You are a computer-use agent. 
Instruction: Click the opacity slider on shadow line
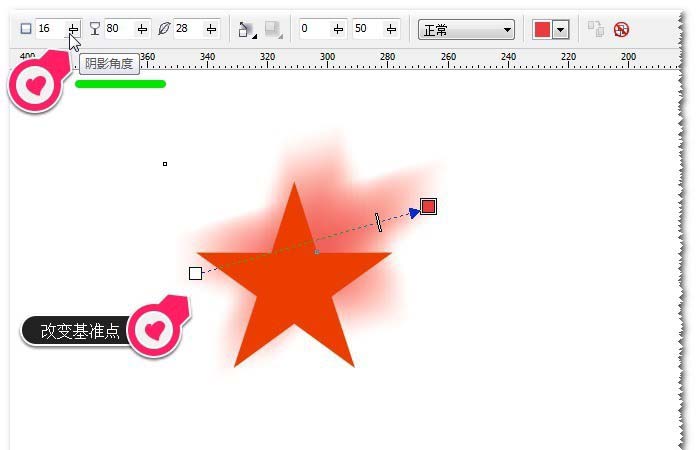point(379,222)
